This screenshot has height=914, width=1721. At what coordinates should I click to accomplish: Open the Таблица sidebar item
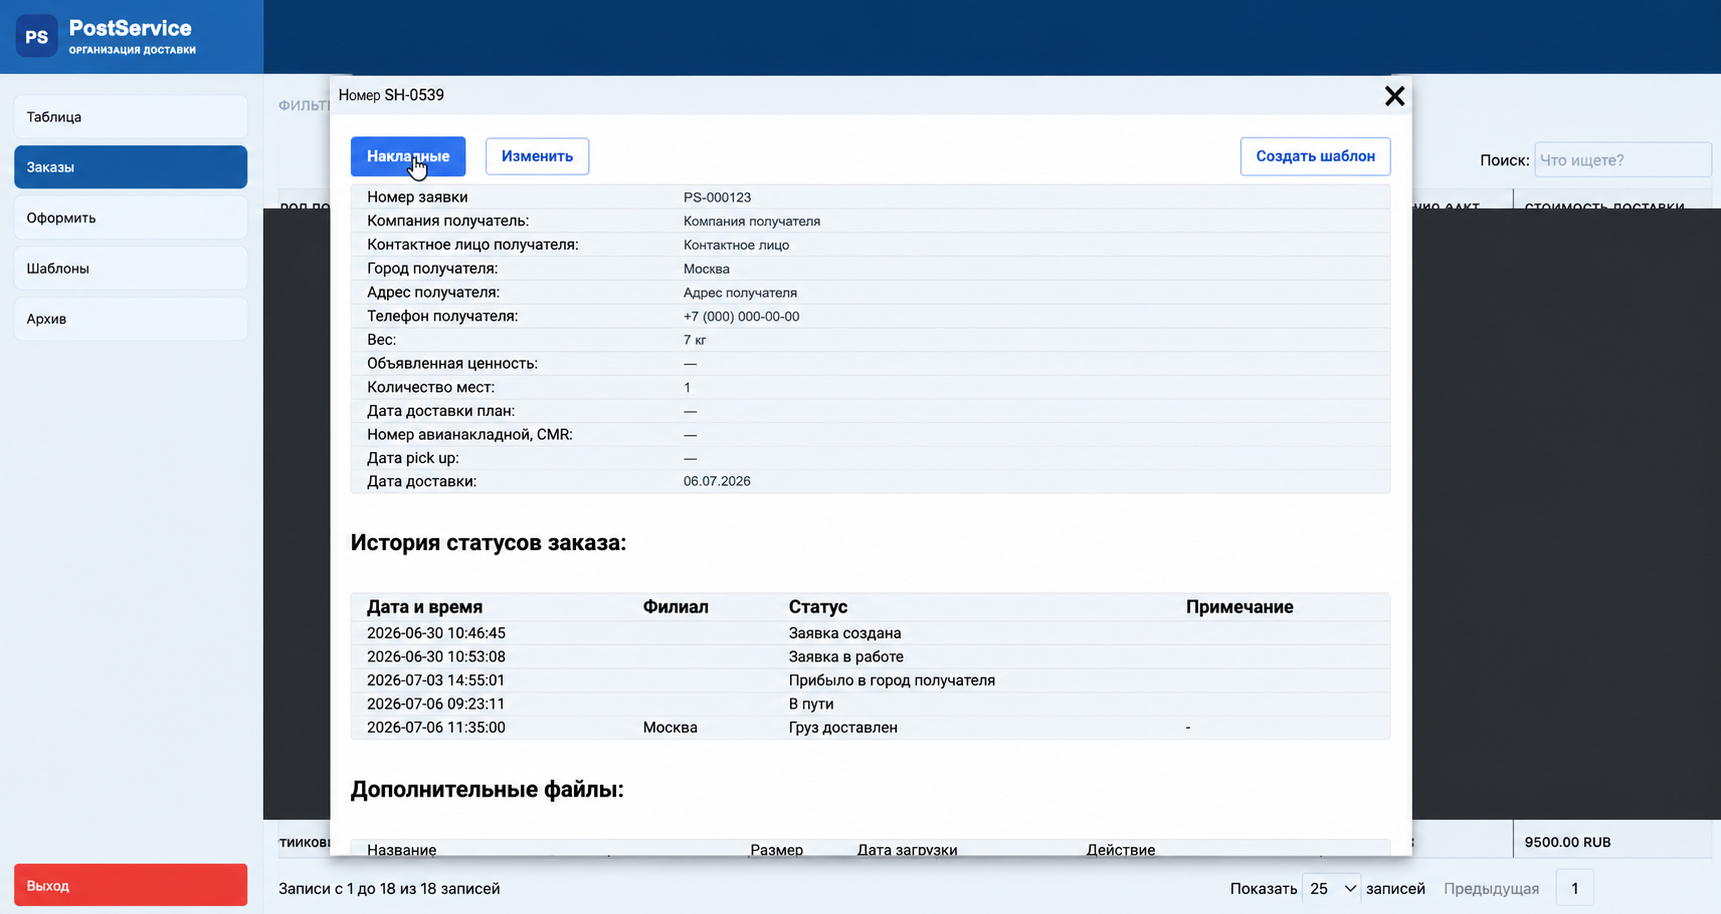coord(131,117)
